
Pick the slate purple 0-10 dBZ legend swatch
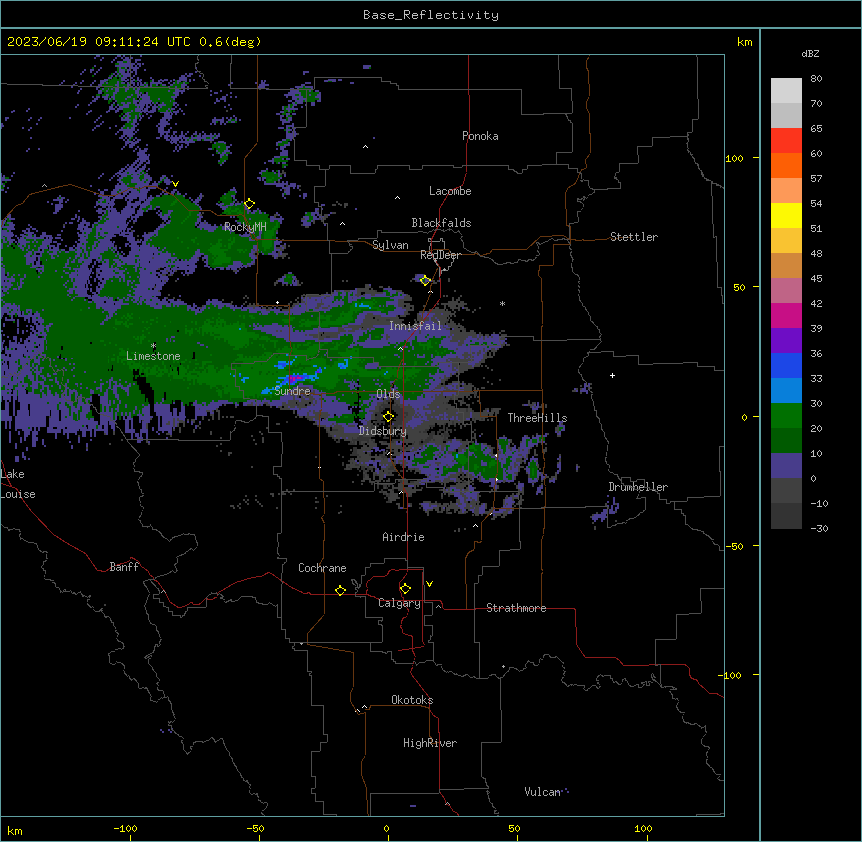786,466
